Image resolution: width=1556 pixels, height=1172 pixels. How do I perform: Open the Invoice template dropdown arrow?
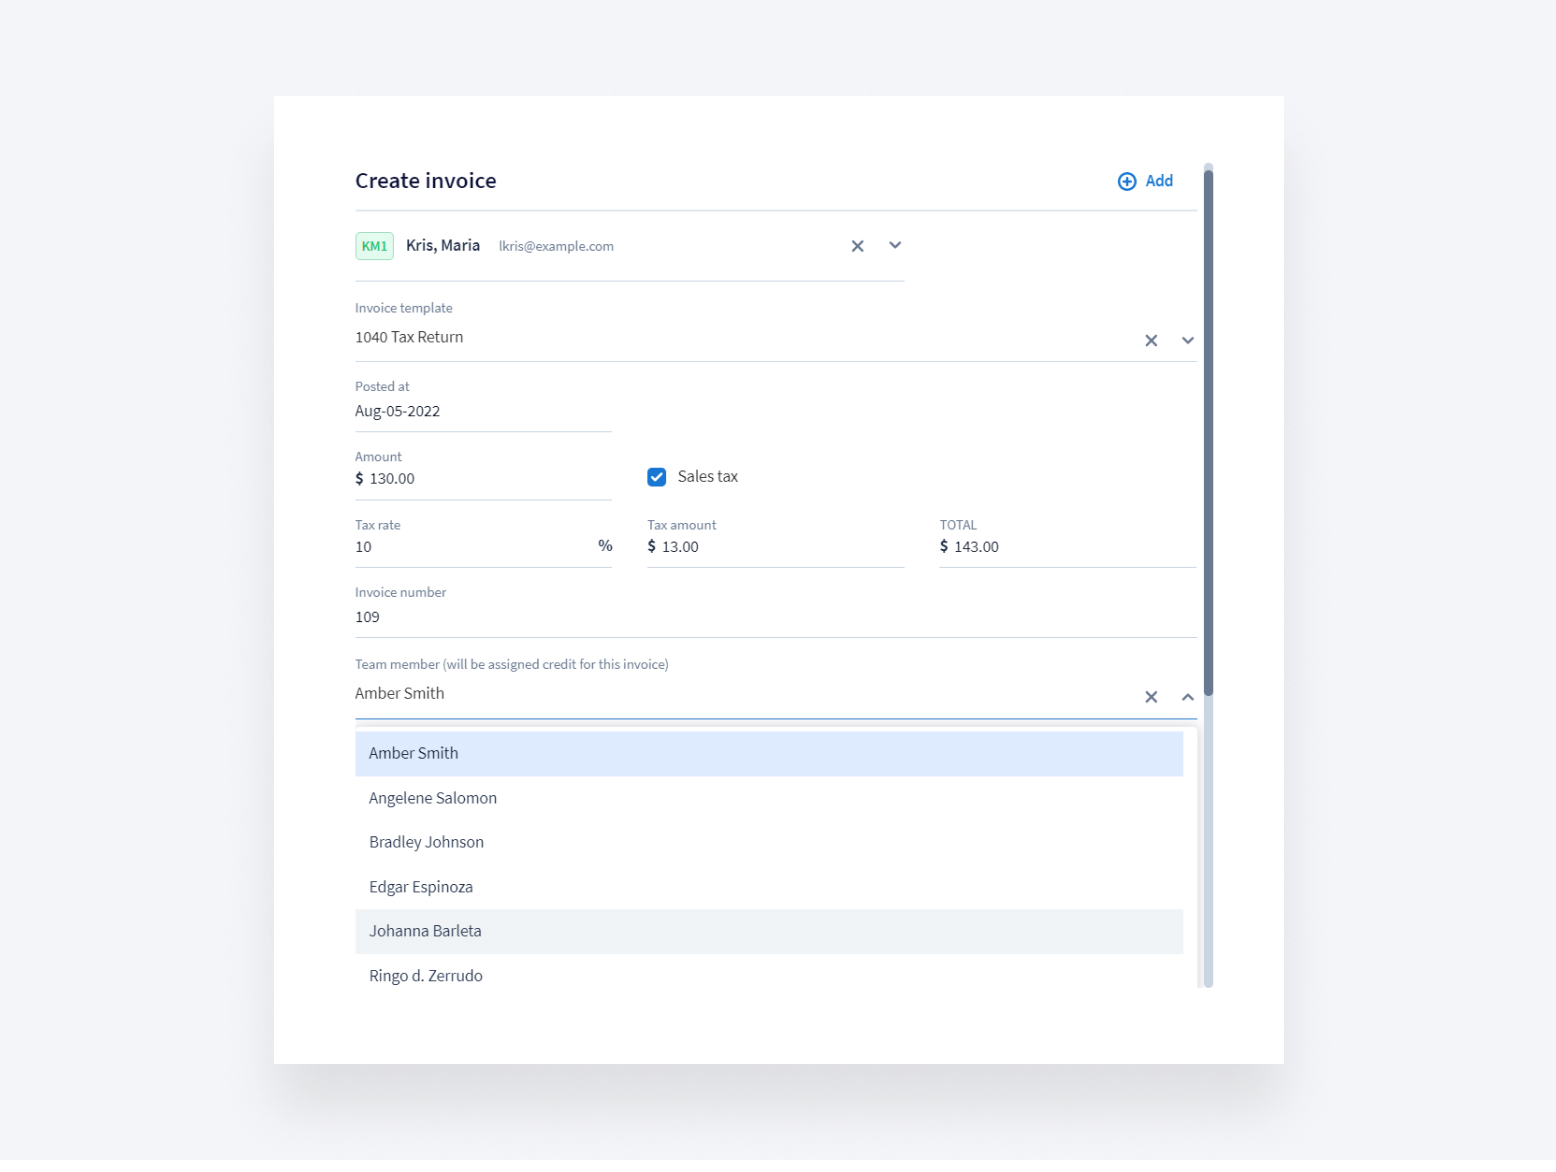1187,341
